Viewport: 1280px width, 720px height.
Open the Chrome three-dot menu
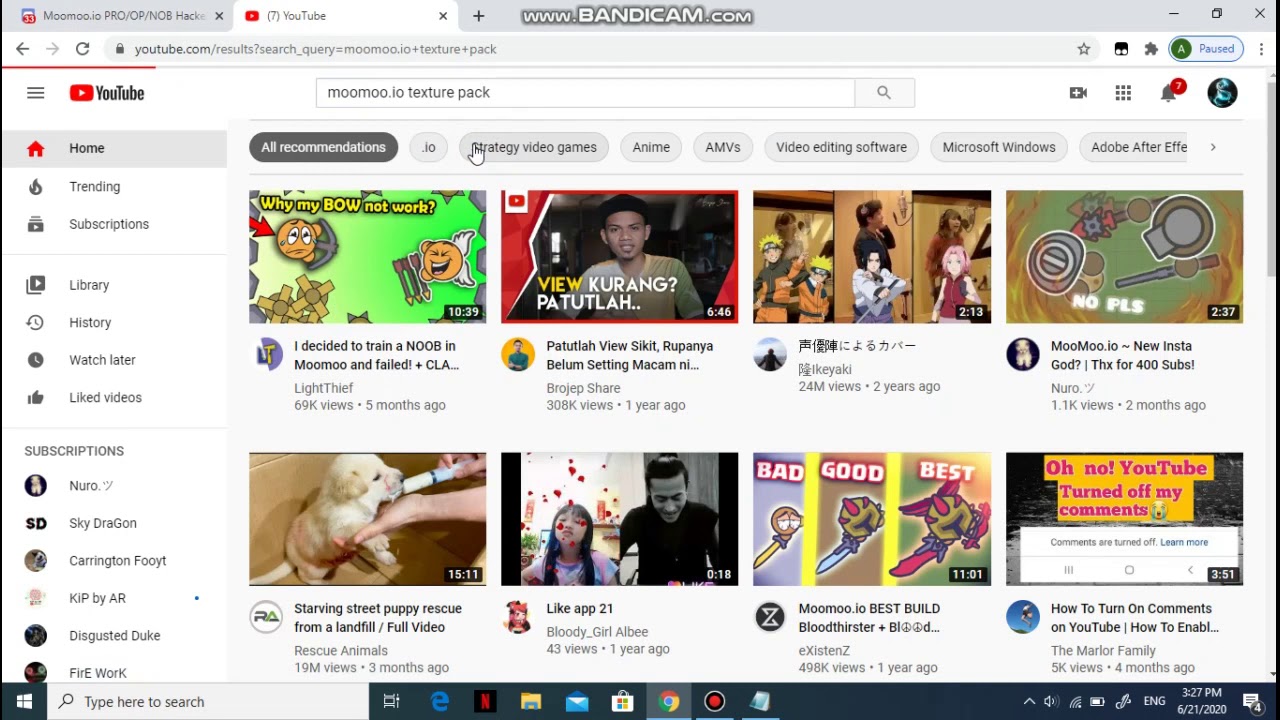[x=1261, y=49]
